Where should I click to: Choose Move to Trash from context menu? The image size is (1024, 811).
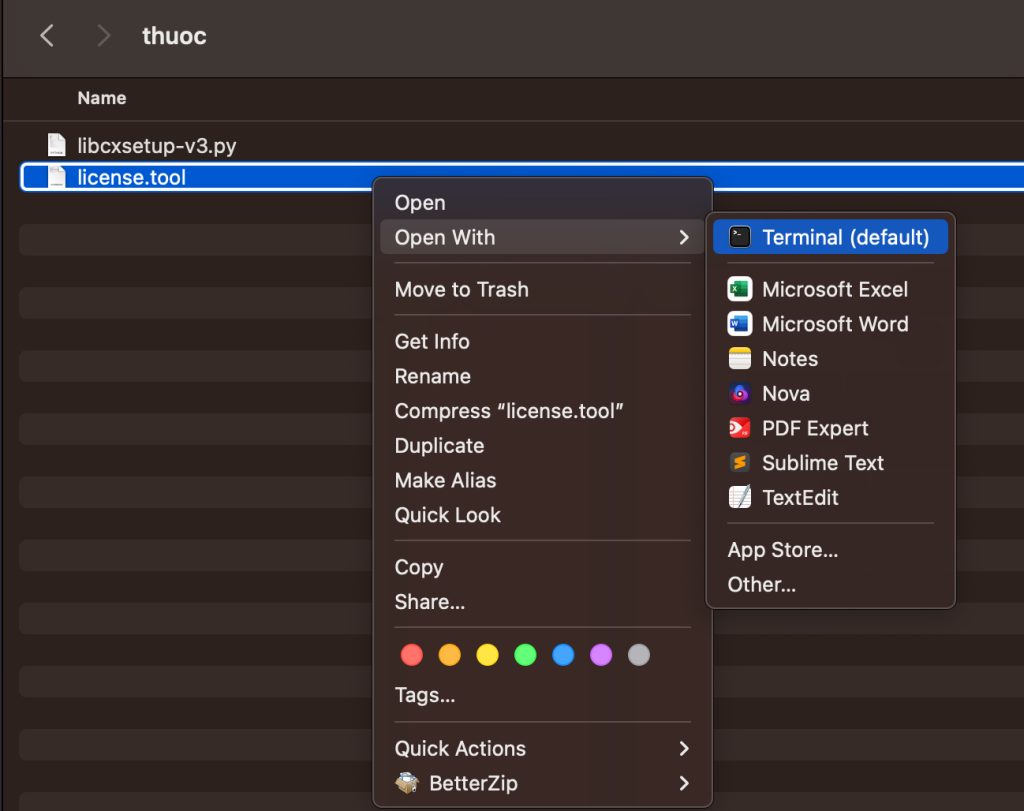point(461,289)
